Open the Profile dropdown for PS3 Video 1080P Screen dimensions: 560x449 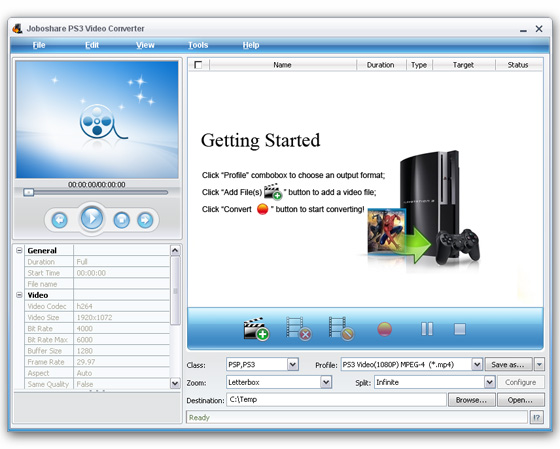click(477, 365)
